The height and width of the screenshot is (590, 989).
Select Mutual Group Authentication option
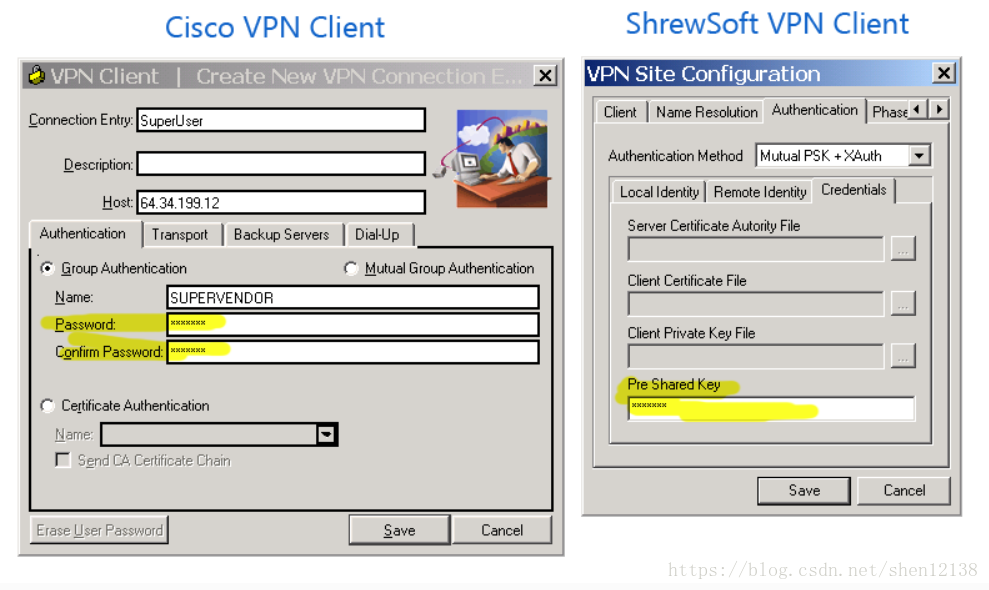tap(351, 268)
